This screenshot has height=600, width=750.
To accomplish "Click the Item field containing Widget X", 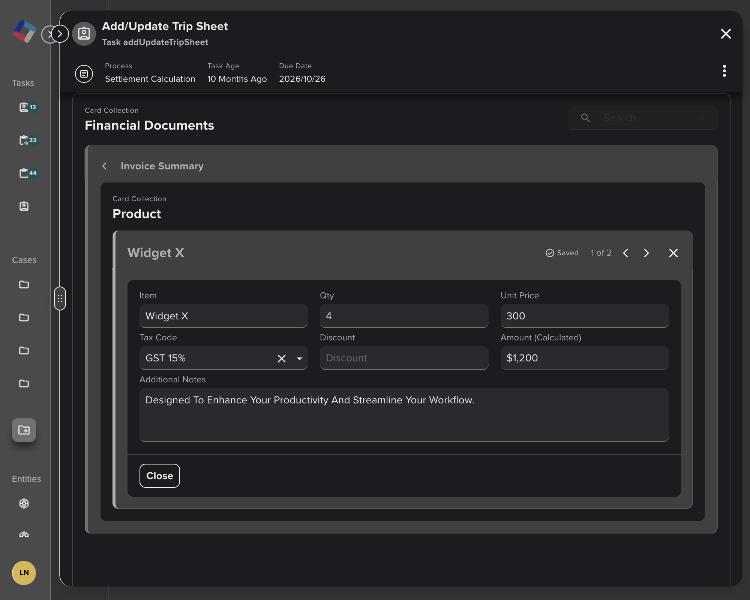I will pyautogui.click(x=223, y=316).
